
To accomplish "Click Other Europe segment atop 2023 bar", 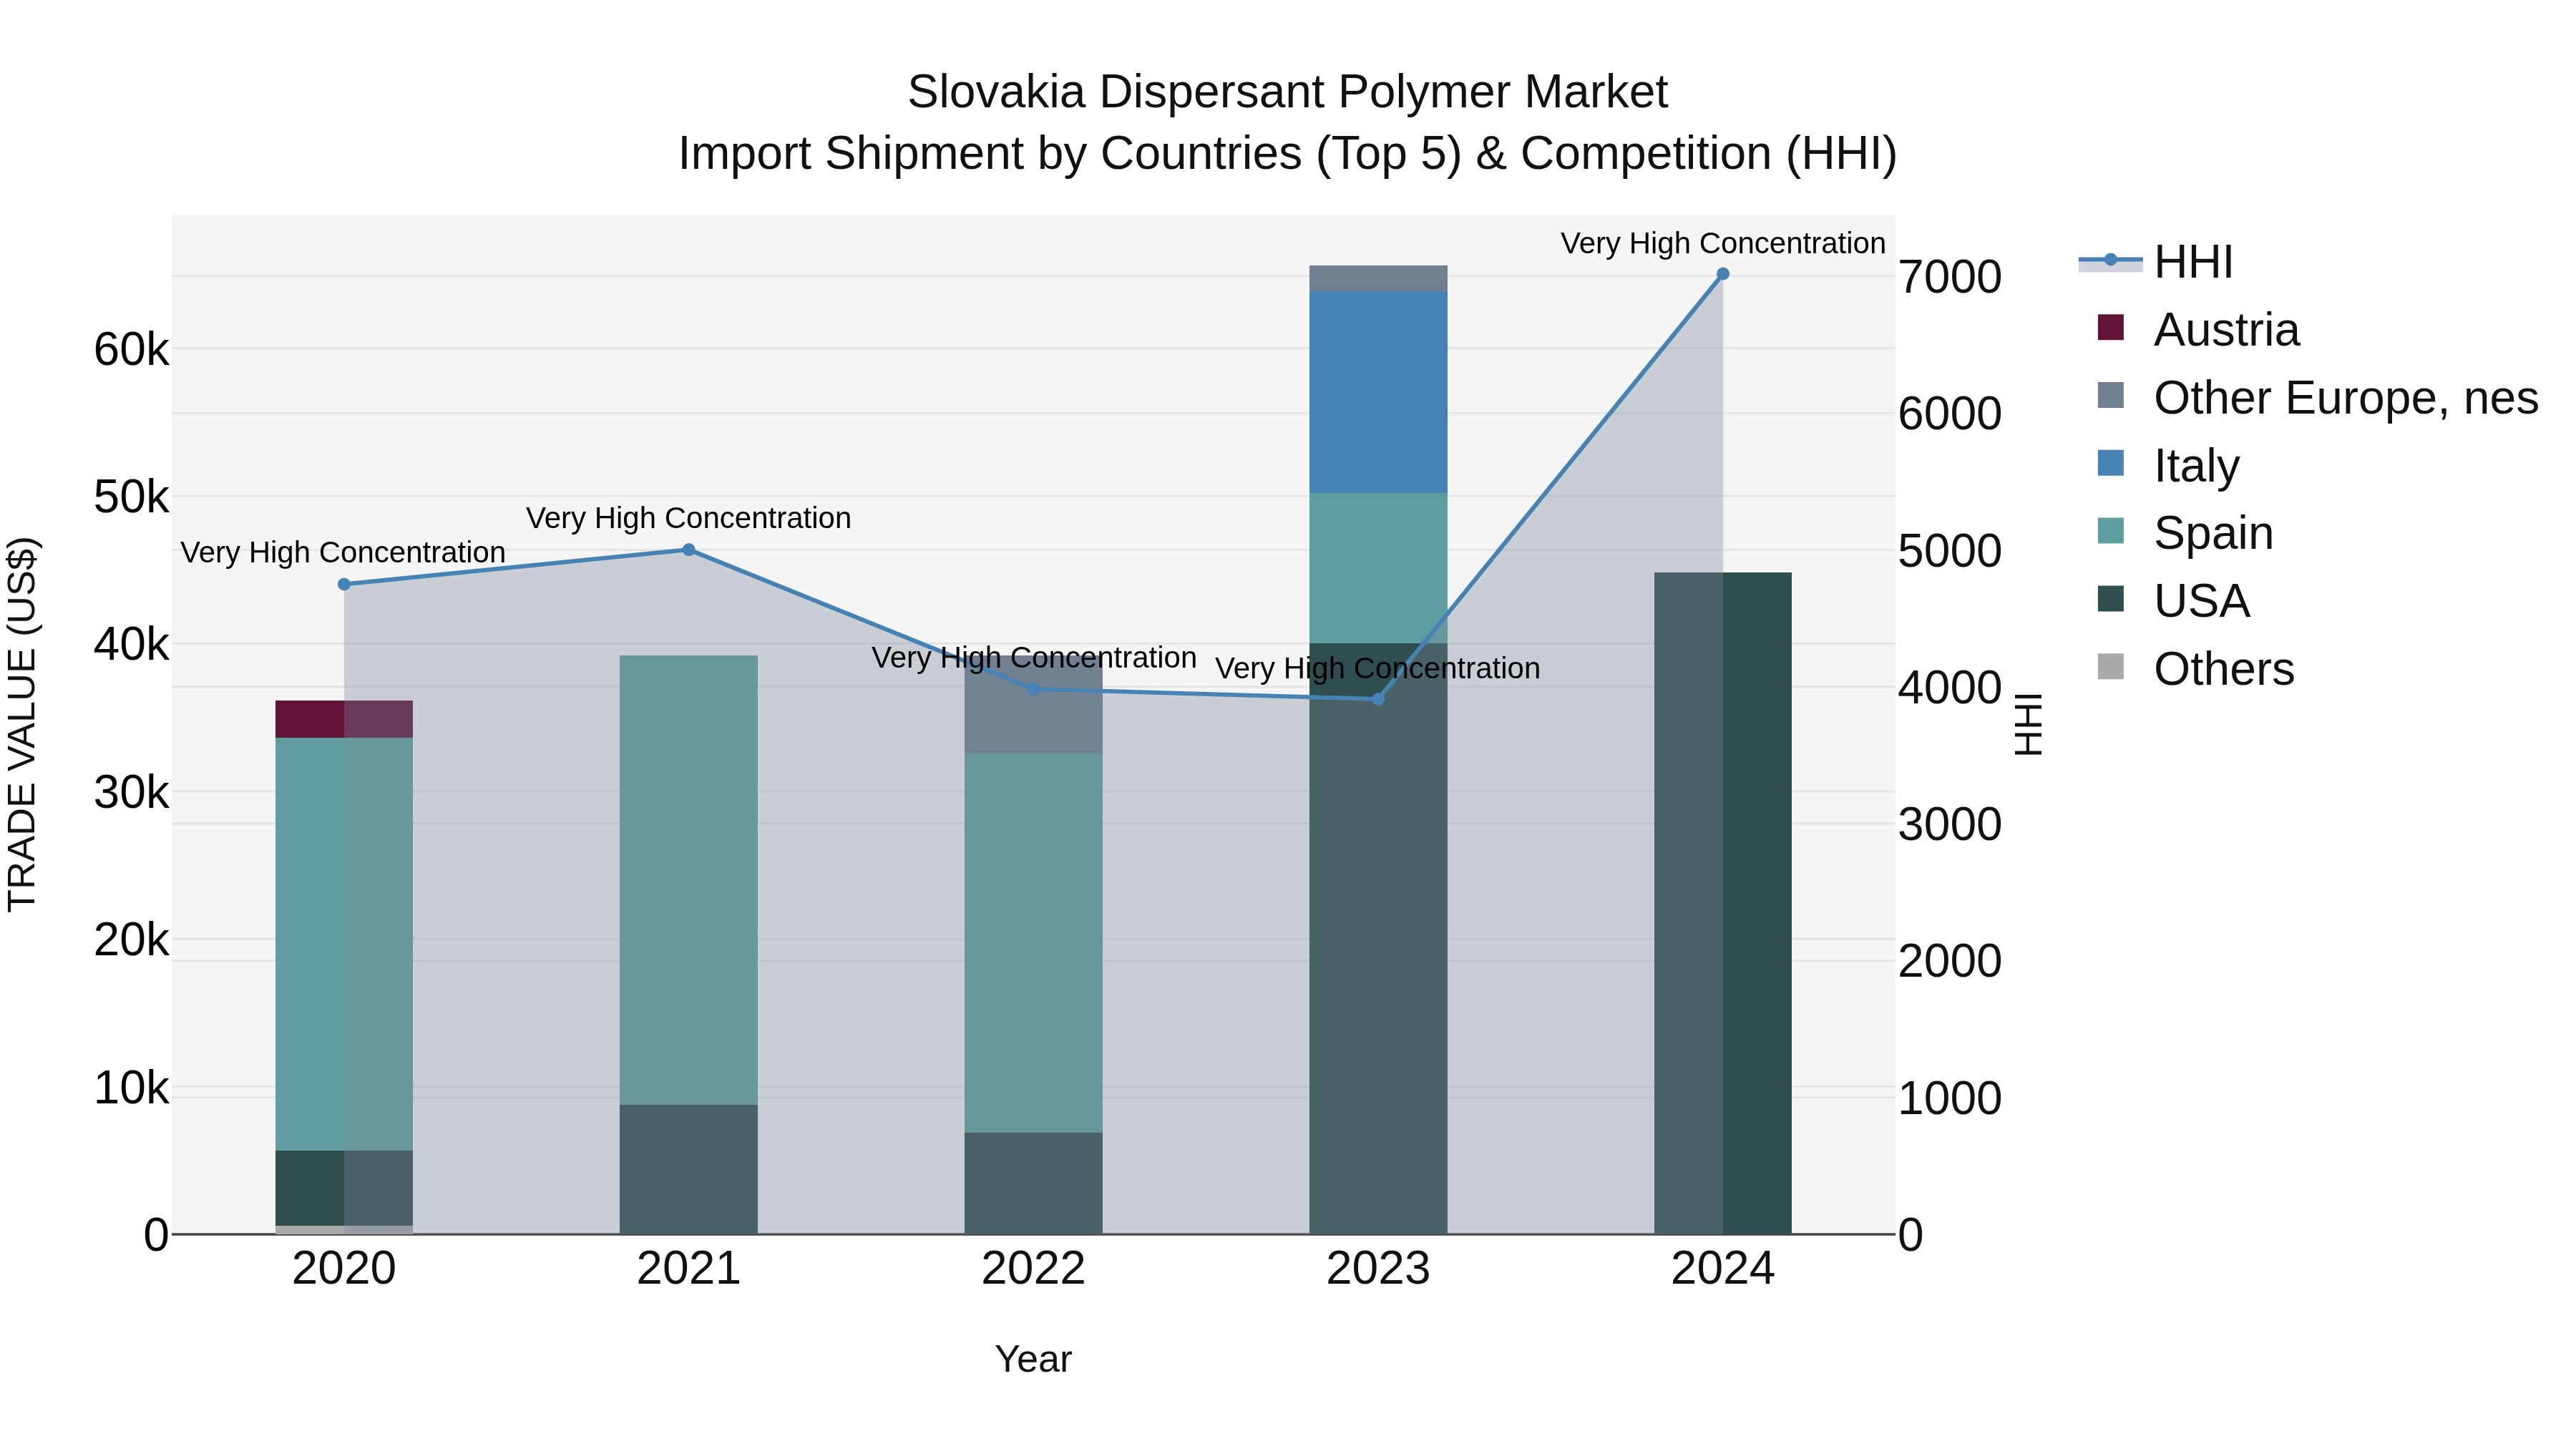I will [1378, 279].
